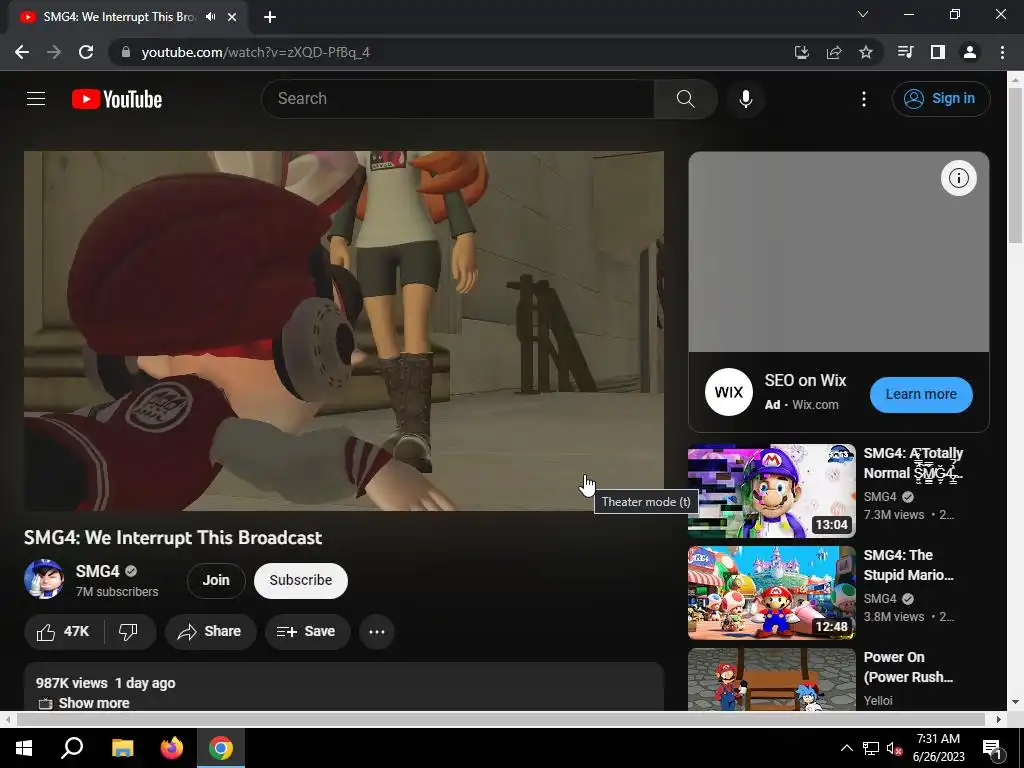Open the 12:48 Stupid Mario thumbnail
This screenshot has height=768, width=1024.
point(771,593)
